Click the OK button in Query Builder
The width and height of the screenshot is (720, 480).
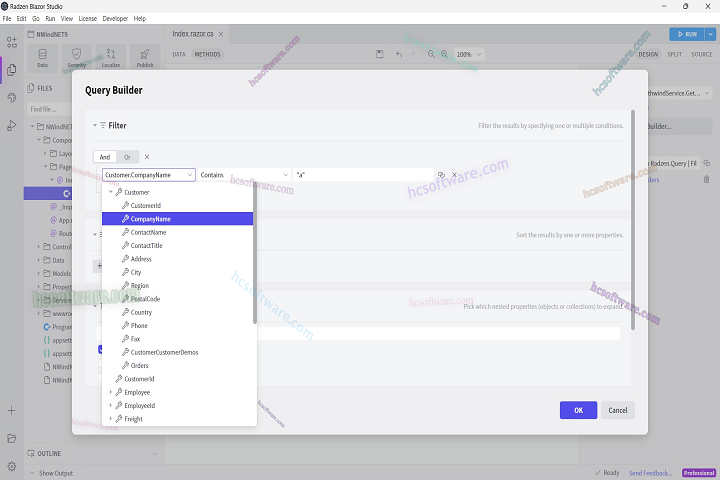coord(579,410)
